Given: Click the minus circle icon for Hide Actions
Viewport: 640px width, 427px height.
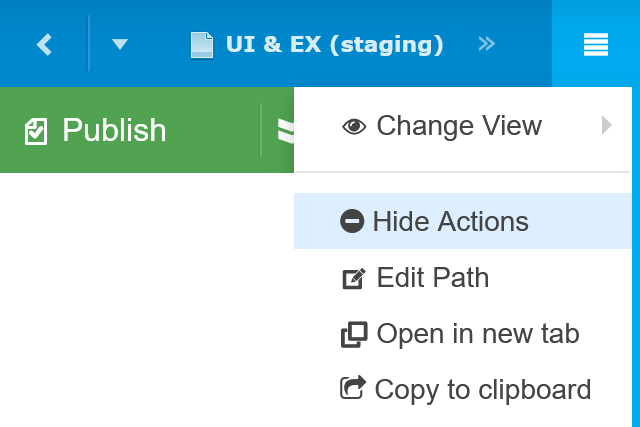Looking at the screenshot, I should 352,221.
